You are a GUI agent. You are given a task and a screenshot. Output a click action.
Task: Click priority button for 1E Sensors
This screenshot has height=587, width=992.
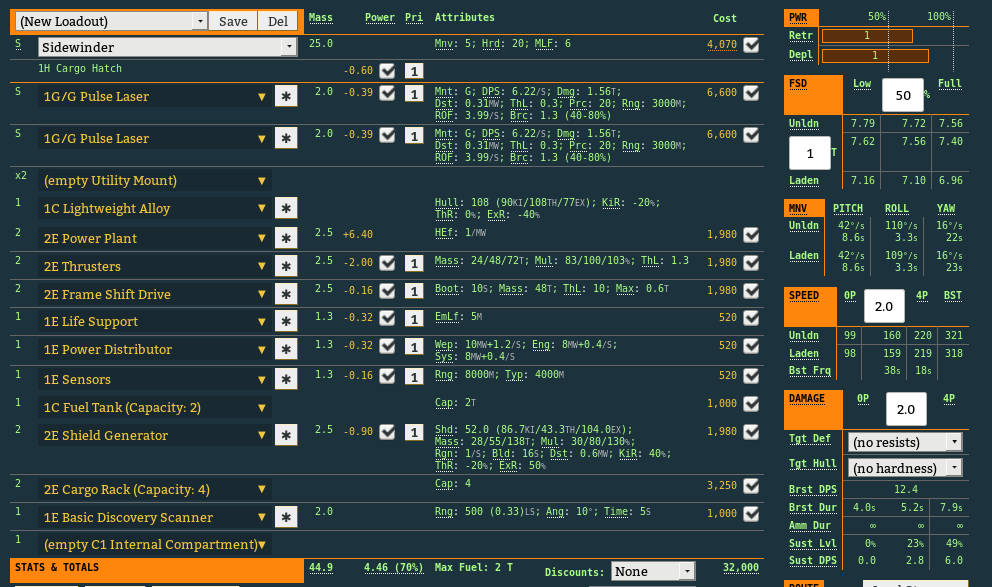pos(414,376)
